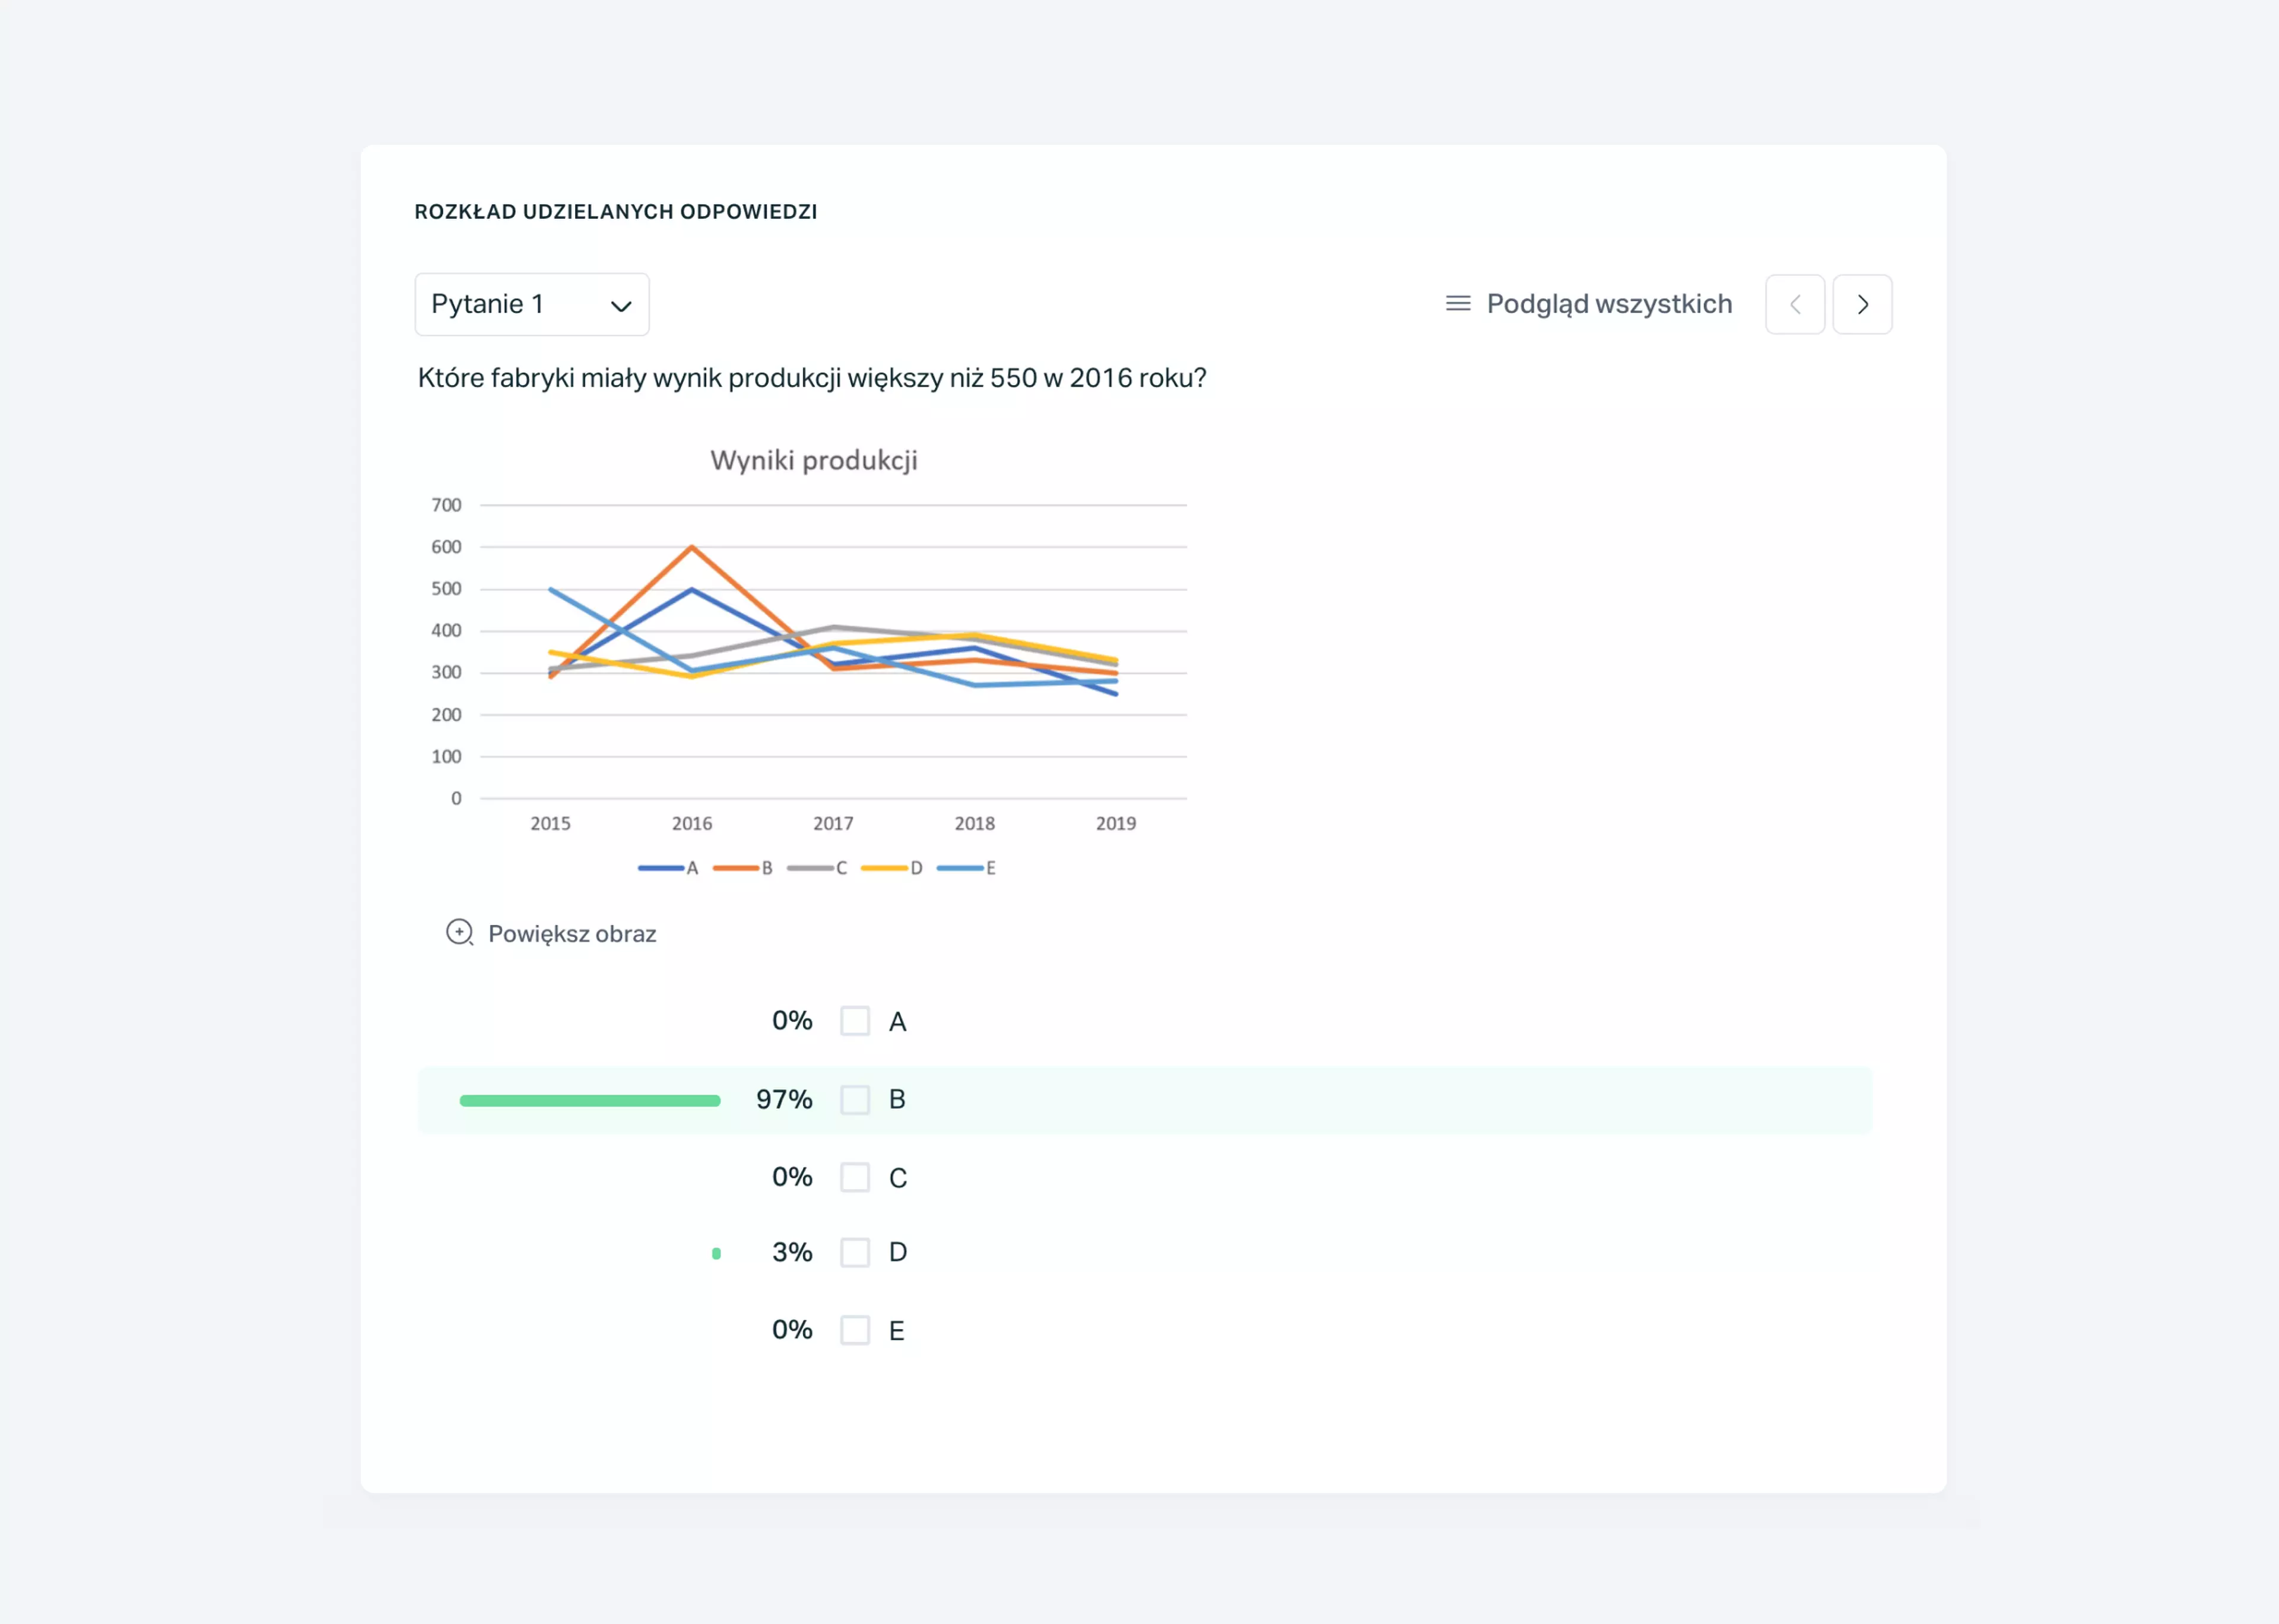Viewport: 2279px width, 1624px height.
Task: Open Podgląd wszystkich overview link
Action: (1608, 304)
